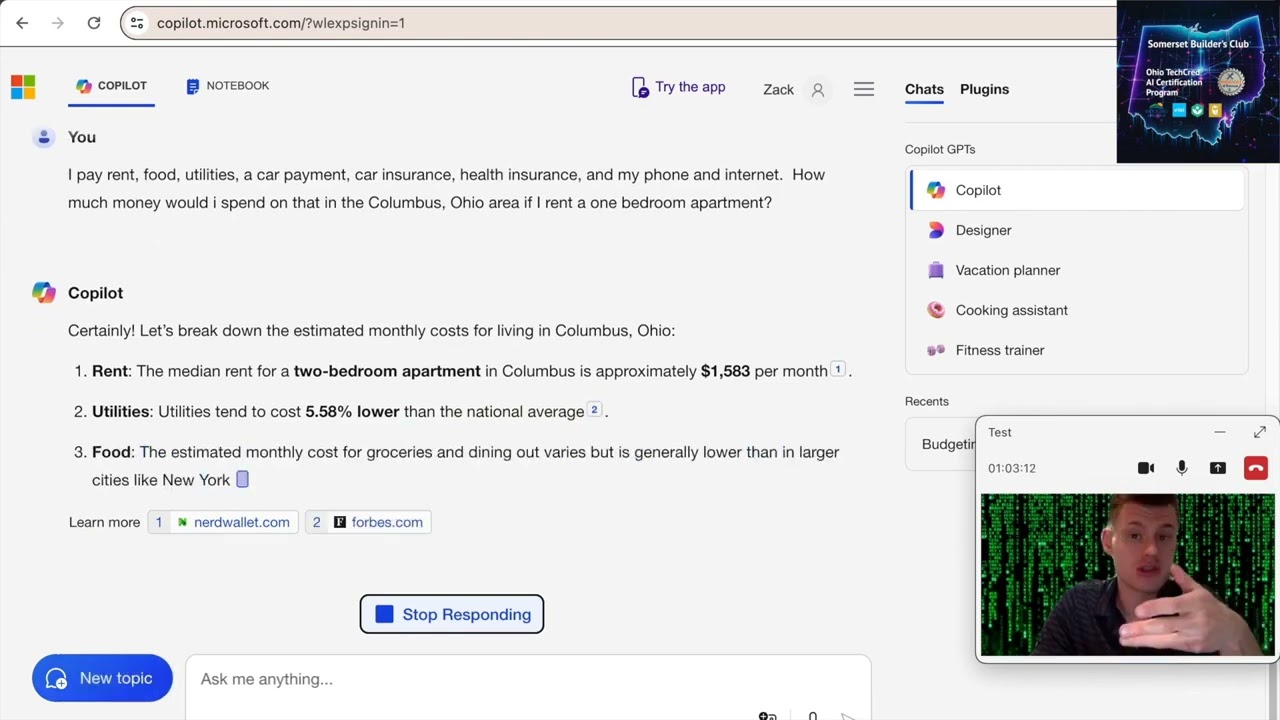Screen dimensions: 1280x720
Task: Reload the Copilot page
Action: tap(94, 23)
